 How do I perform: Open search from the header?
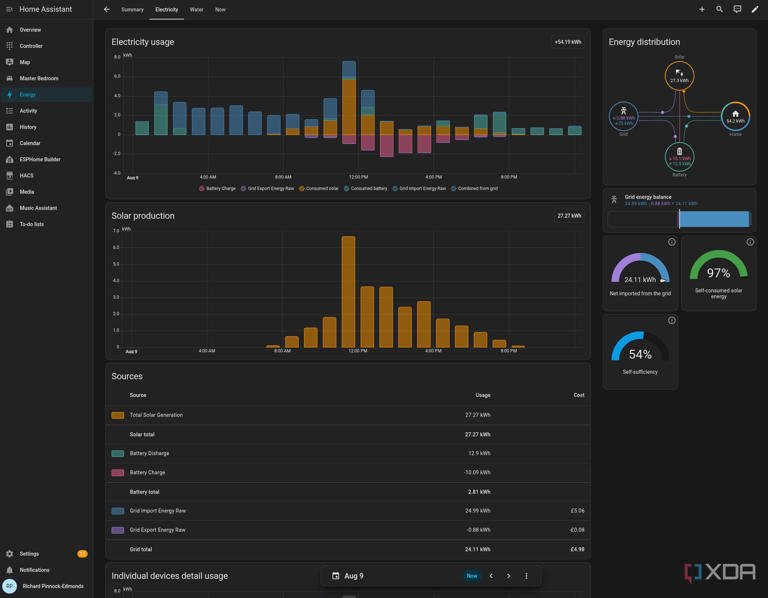point(719,9)
